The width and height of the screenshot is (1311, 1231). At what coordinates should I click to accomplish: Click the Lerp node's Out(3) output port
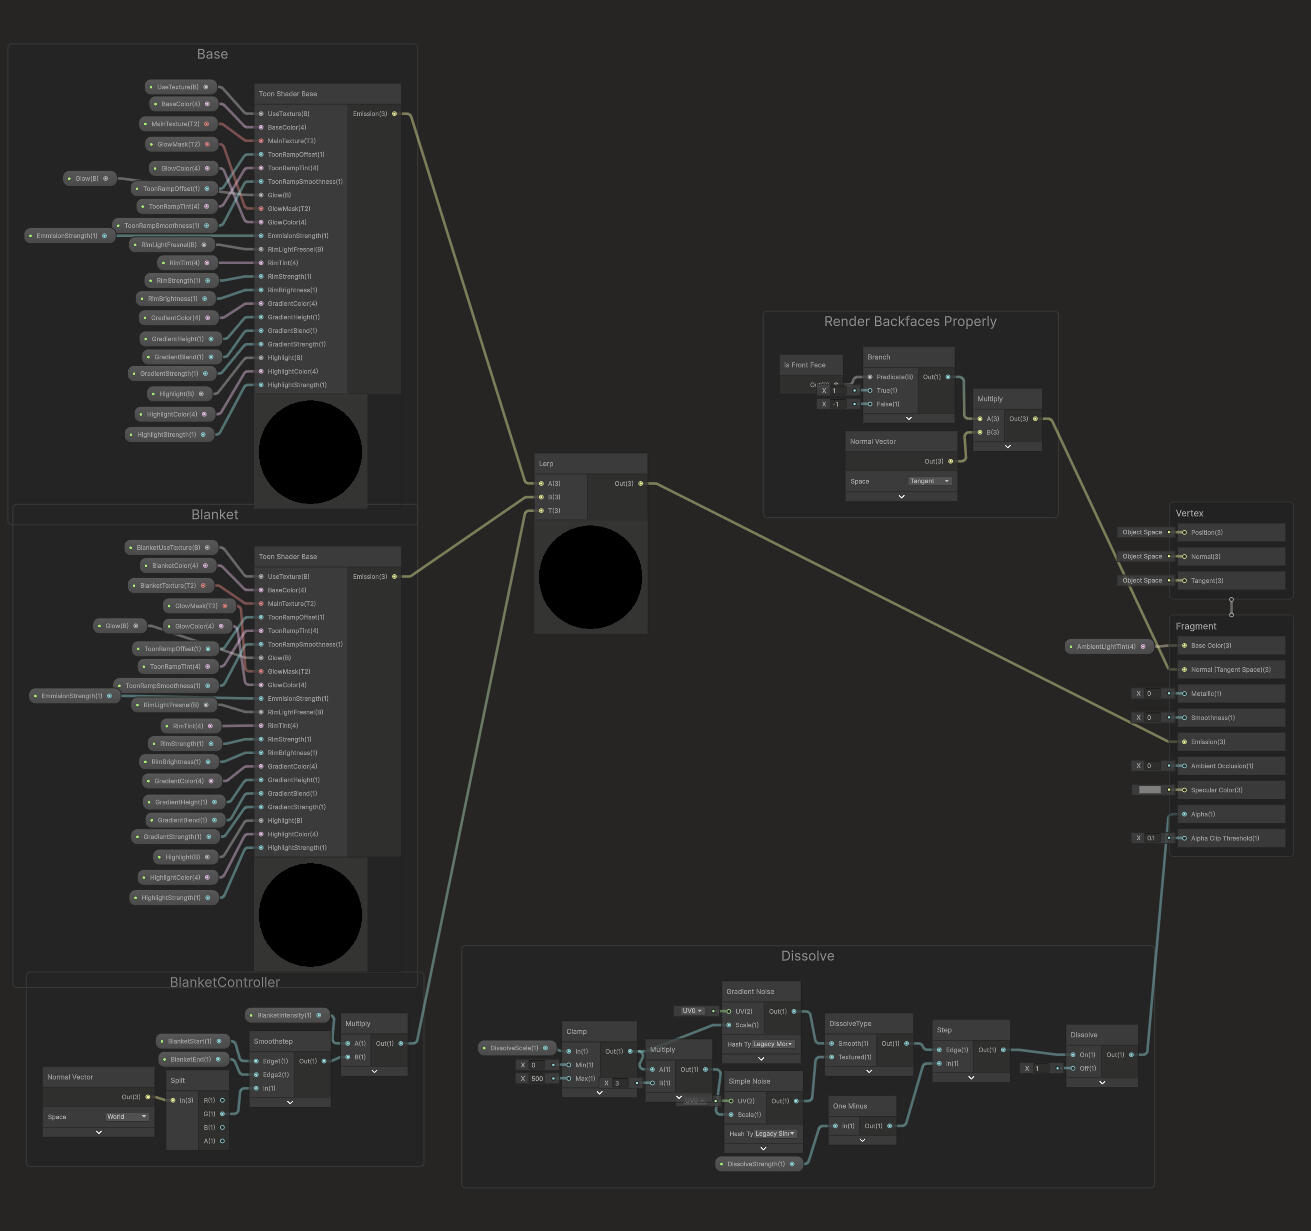pos(641,484)
